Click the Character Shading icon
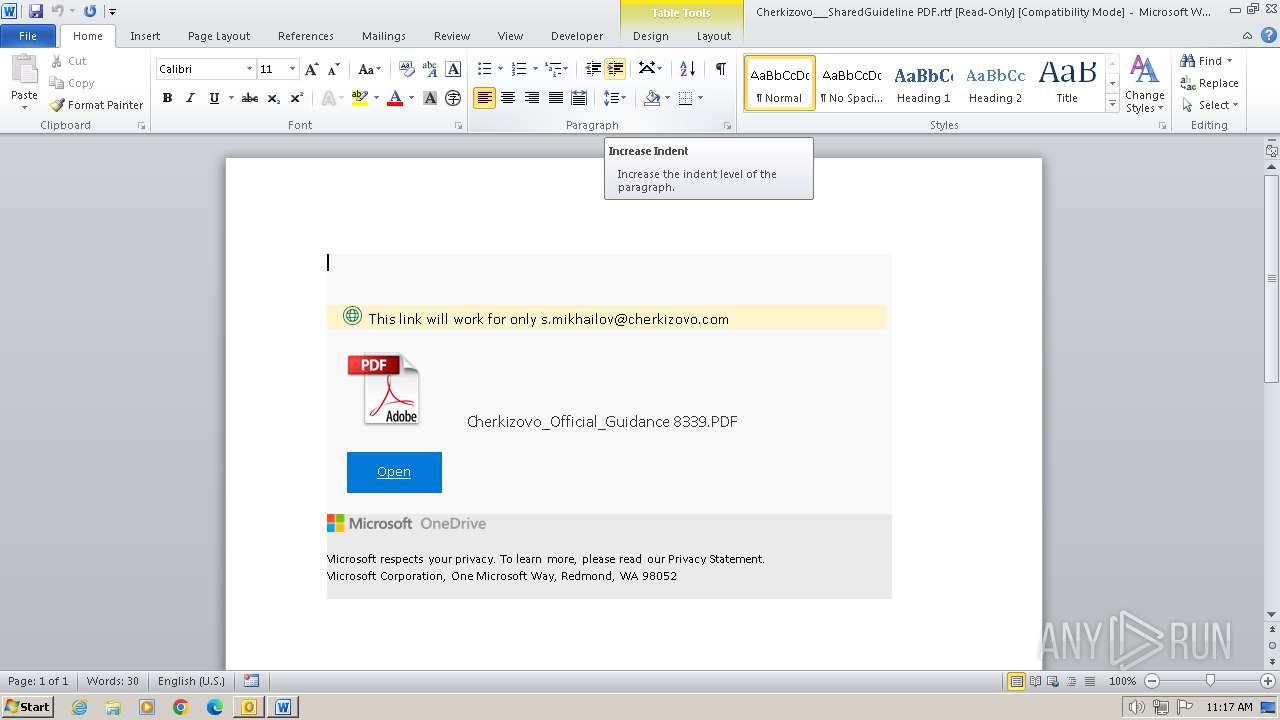The image size is (1280, 720). (430, 98)
